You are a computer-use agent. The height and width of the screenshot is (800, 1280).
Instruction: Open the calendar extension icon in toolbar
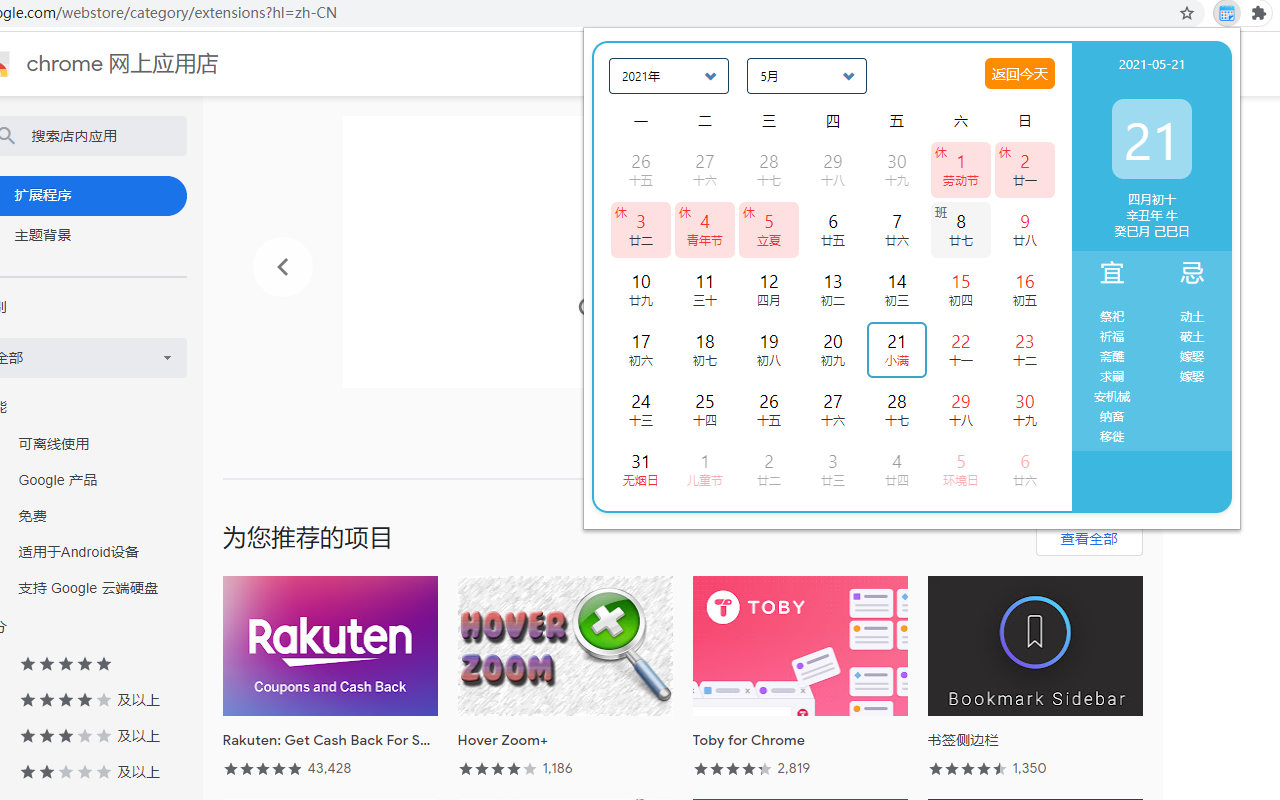click(1226, 13)
